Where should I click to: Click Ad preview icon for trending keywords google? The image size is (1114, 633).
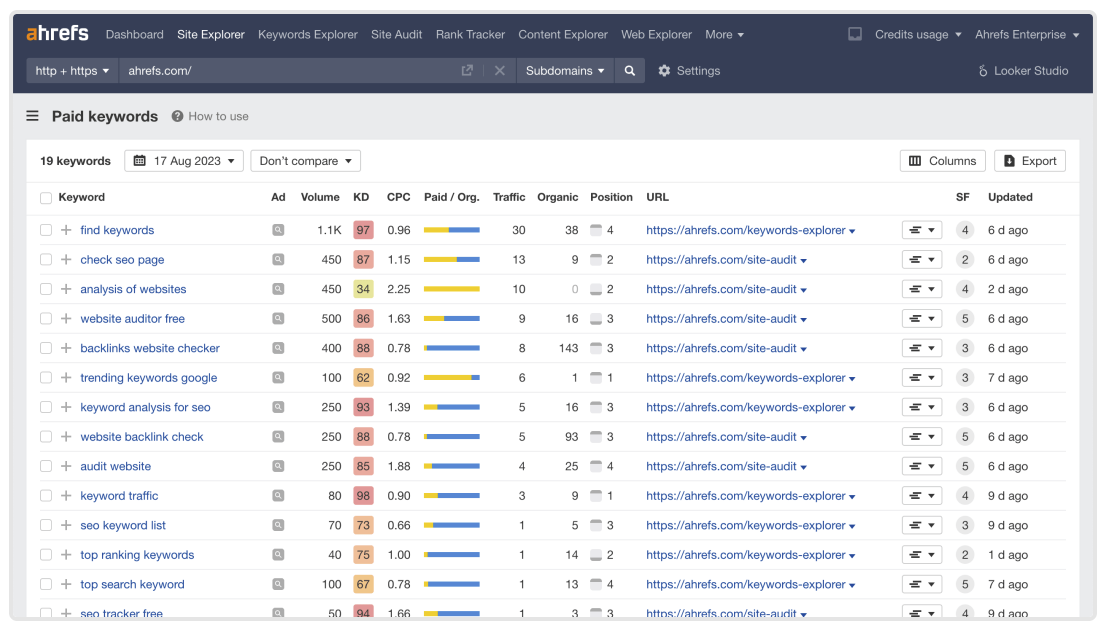click(278, 378)
